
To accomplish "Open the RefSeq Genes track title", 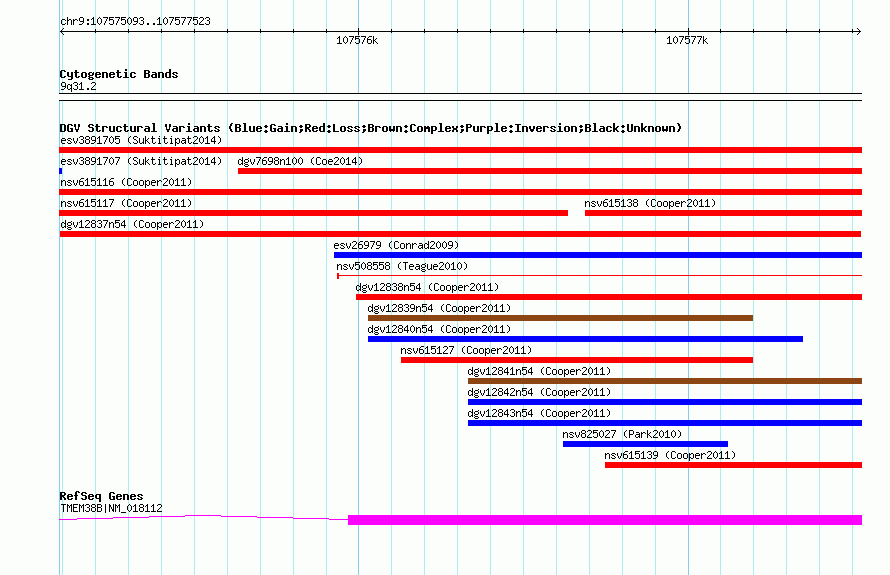I will tap(101, 496).
